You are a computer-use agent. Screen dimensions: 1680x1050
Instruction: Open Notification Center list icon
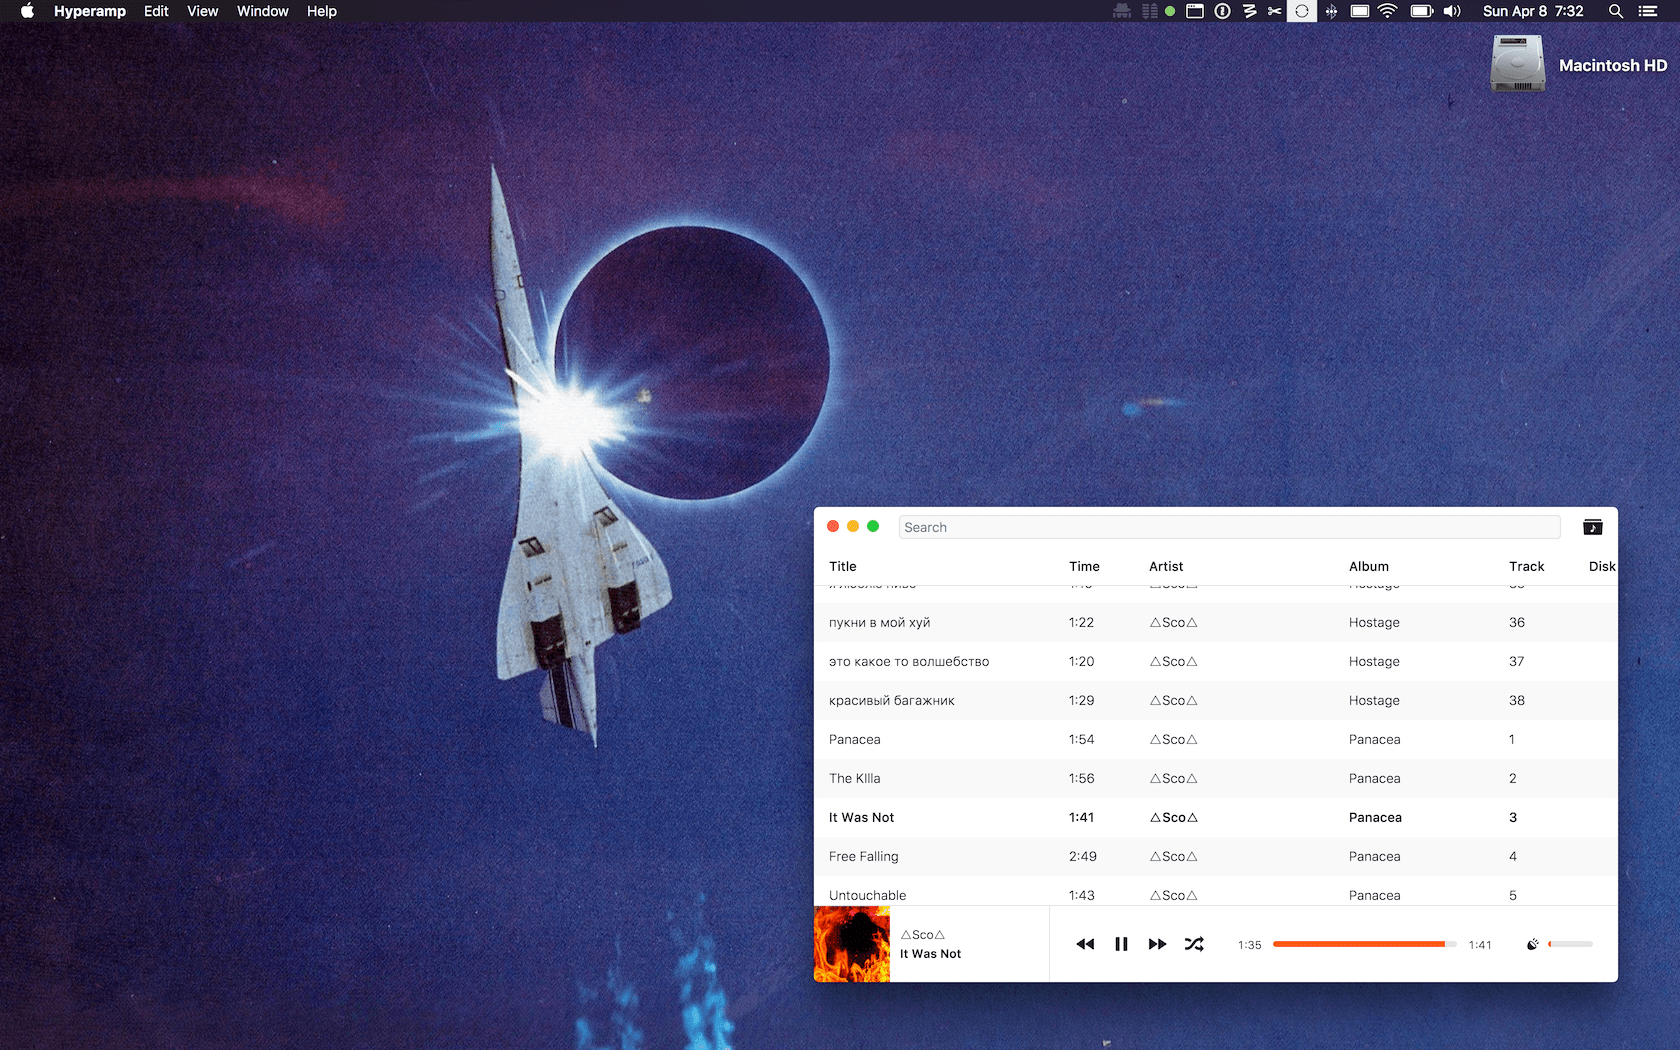click(1648, 11)
